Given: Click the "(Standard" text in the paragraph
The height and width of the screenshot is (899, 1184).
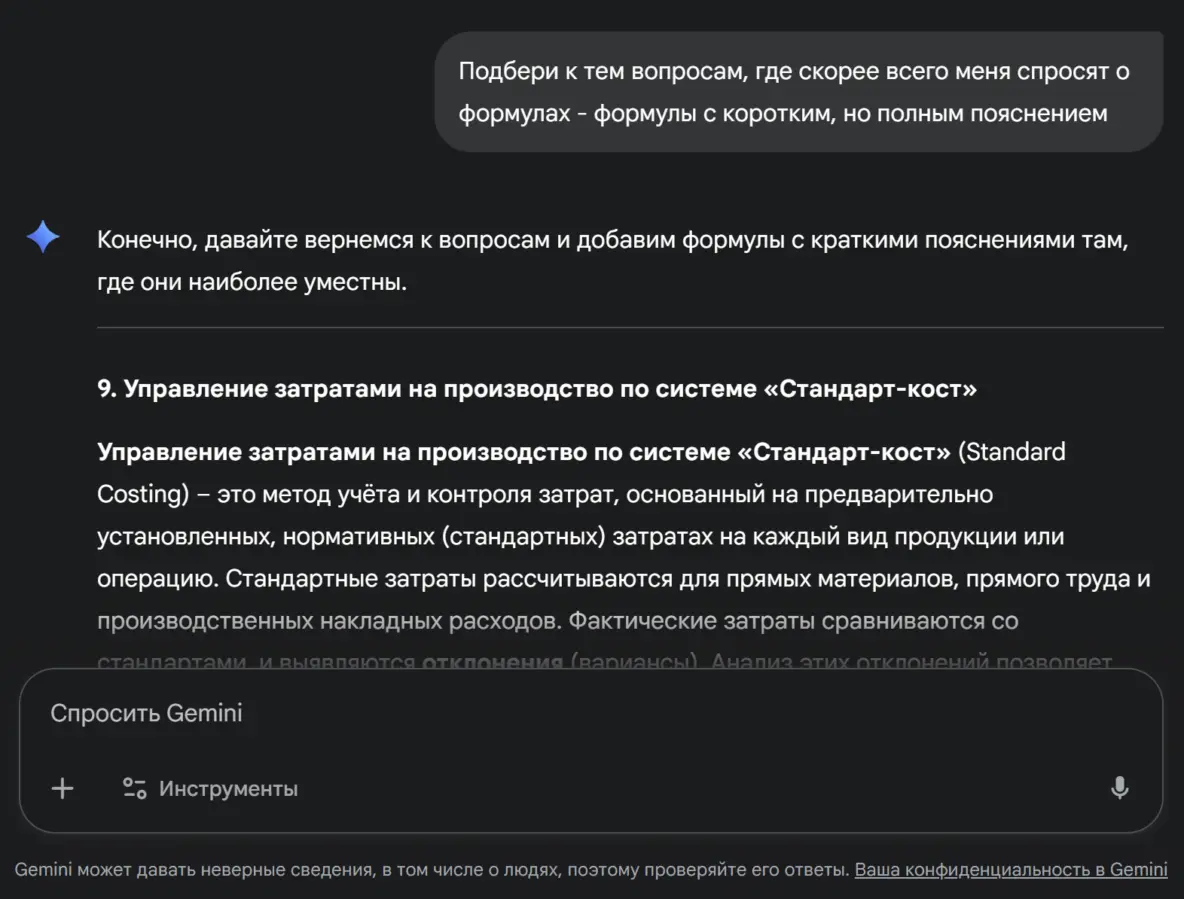Looking at the screenshot, I should pos(1011,452).
